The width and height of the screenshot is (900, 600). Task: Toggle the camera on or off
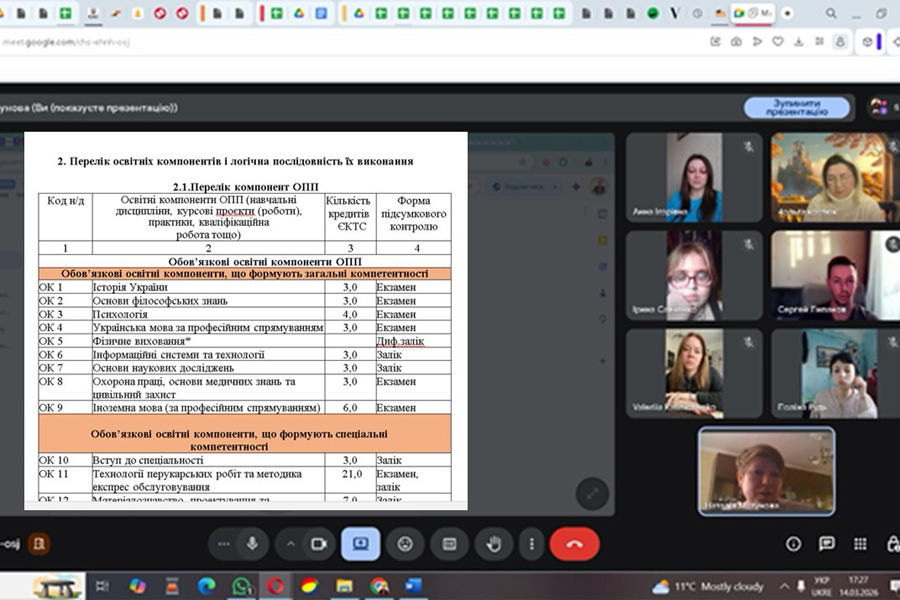click(319, 543)
